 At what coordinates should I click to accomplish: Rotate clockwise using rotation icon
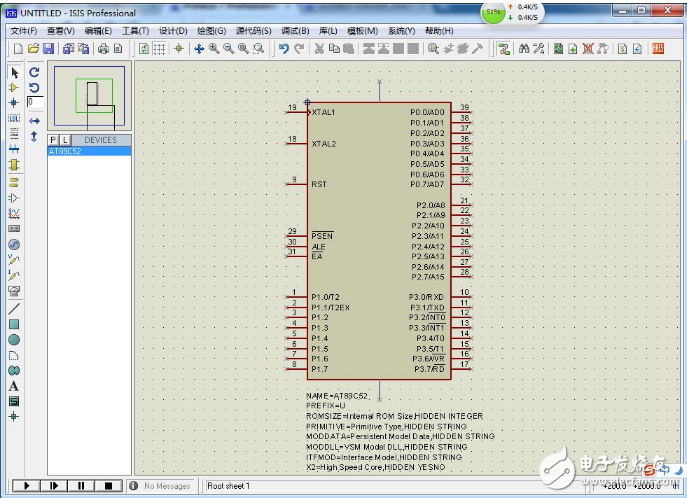(x=34, y=72)
